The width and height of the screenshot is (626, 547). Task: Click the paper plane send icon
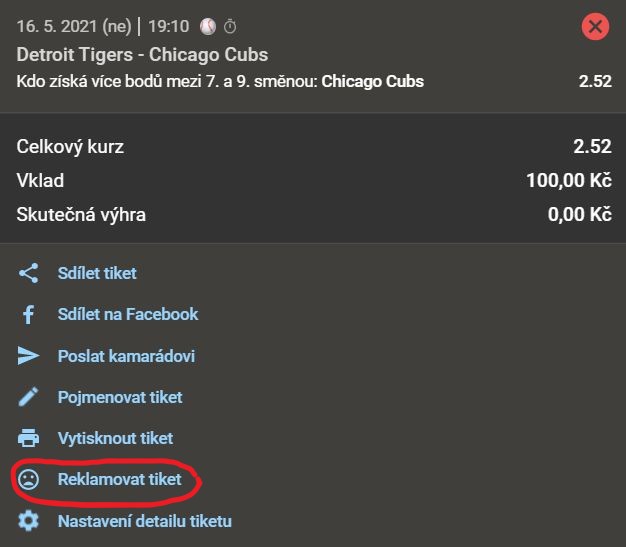click(x=28, y=356)
